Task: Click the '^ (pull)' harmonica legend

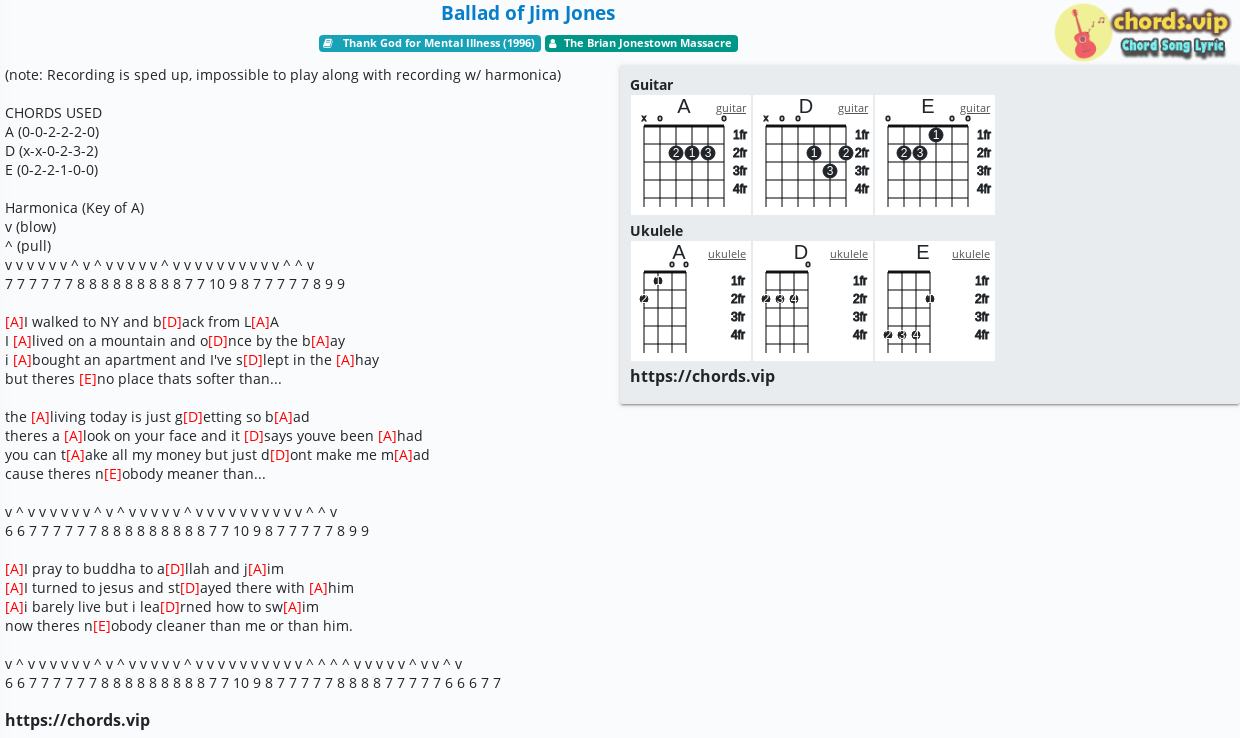Action: pyautogui.click(x=28, y=246)
